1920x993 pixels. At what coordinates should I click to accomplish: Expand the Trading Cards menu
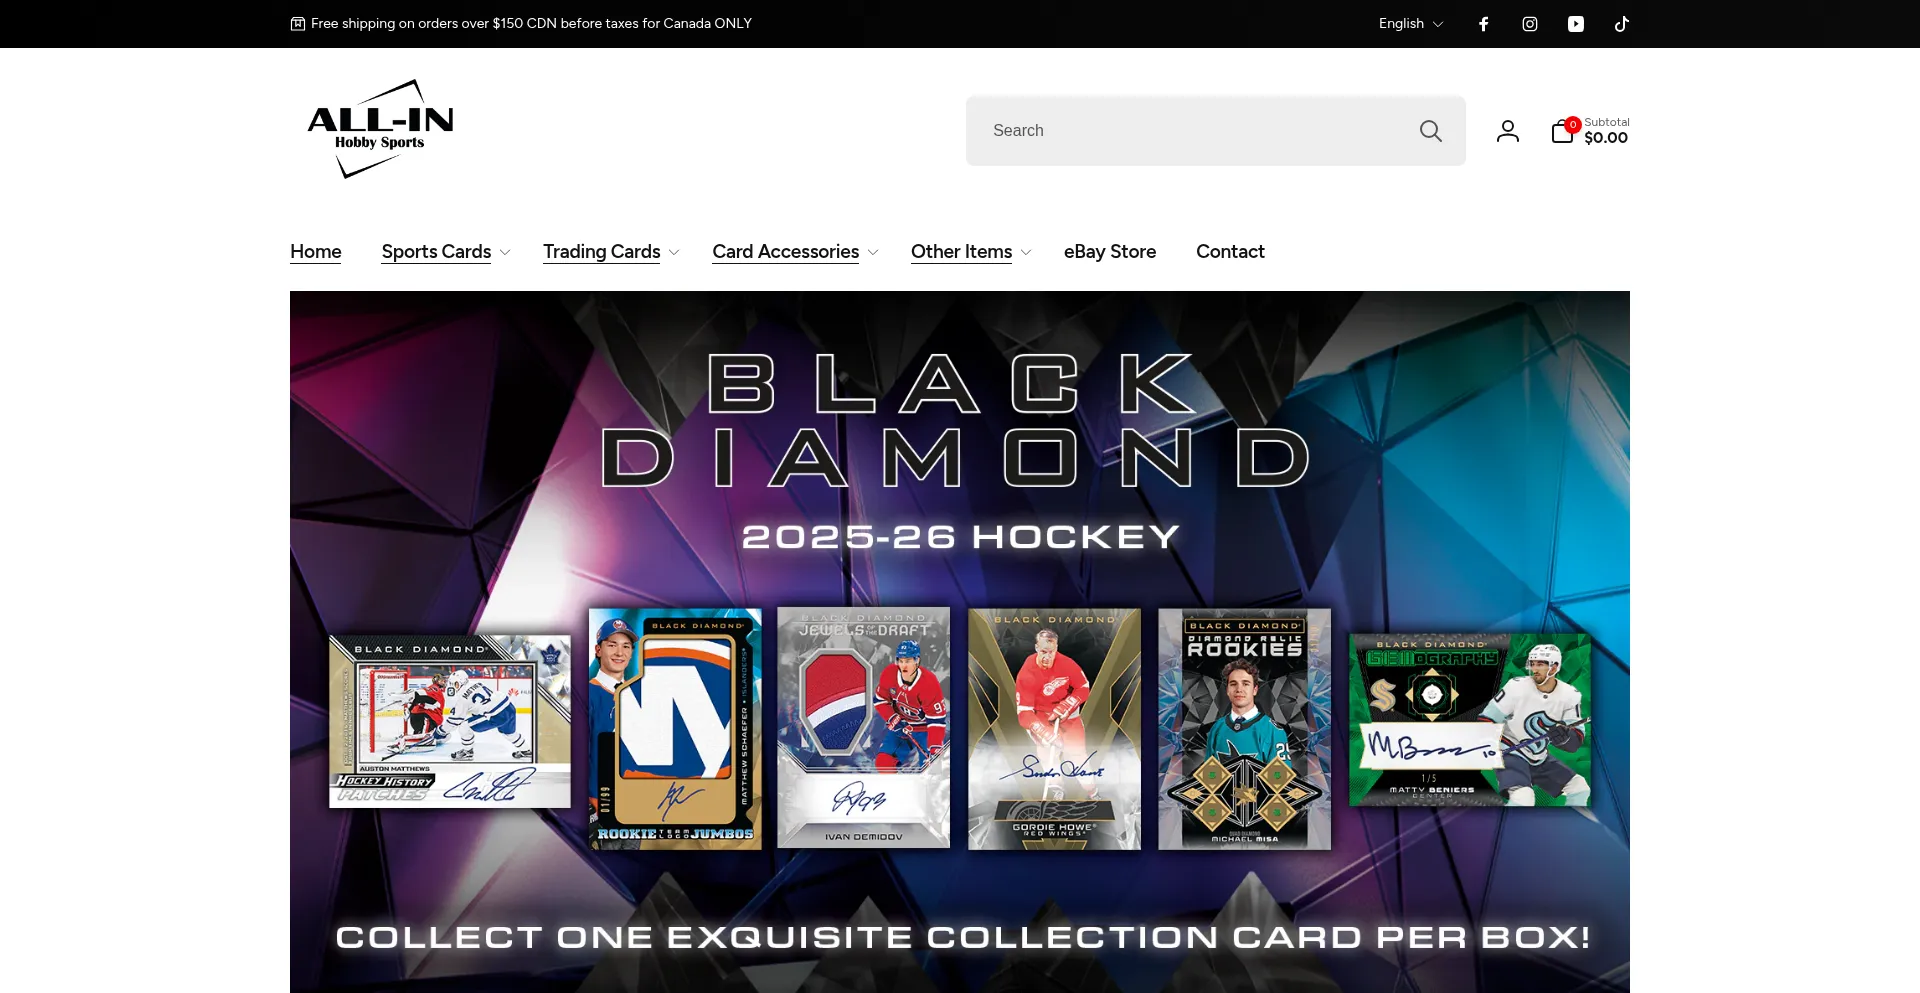(x=612, y=252)
